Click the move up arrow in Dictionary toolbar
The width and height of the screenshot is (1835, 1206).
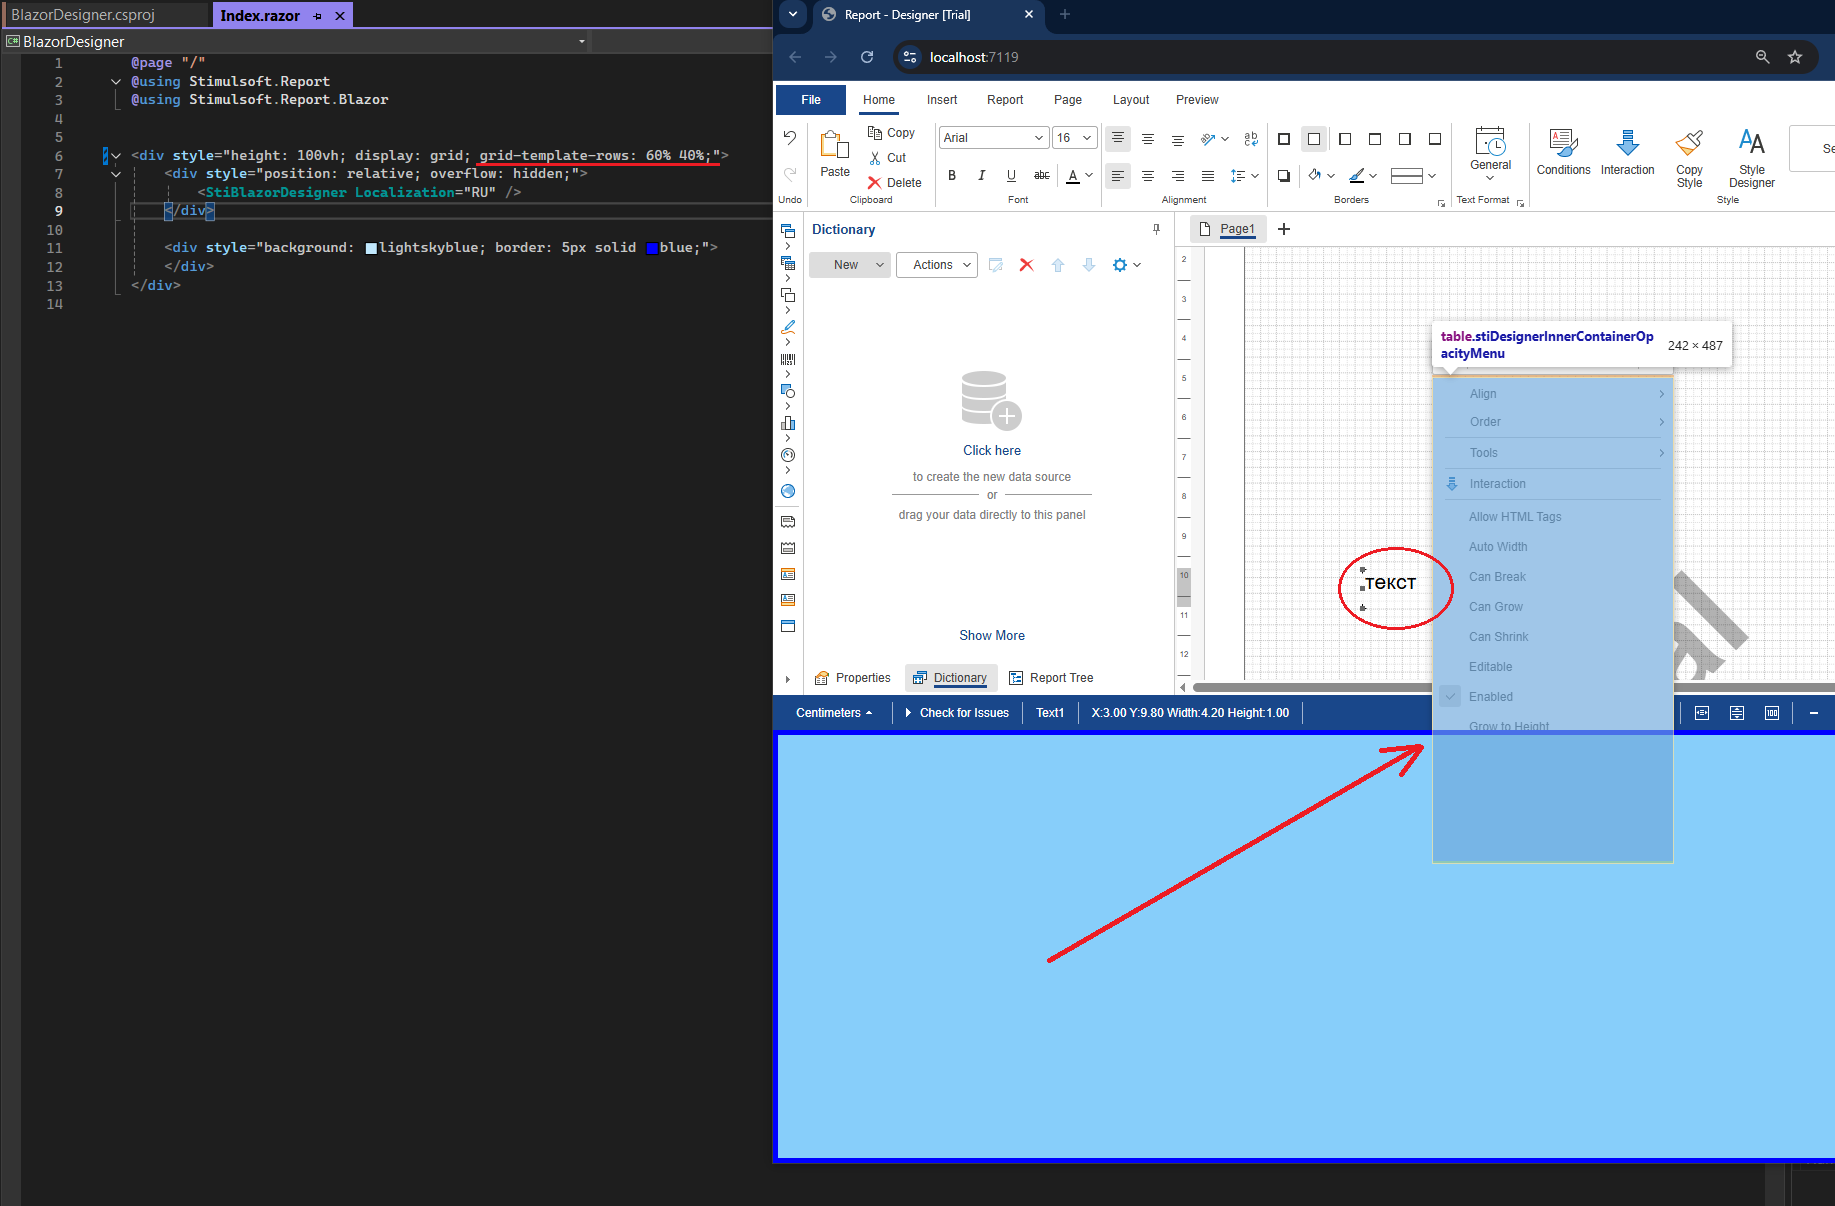point(1058,265)
